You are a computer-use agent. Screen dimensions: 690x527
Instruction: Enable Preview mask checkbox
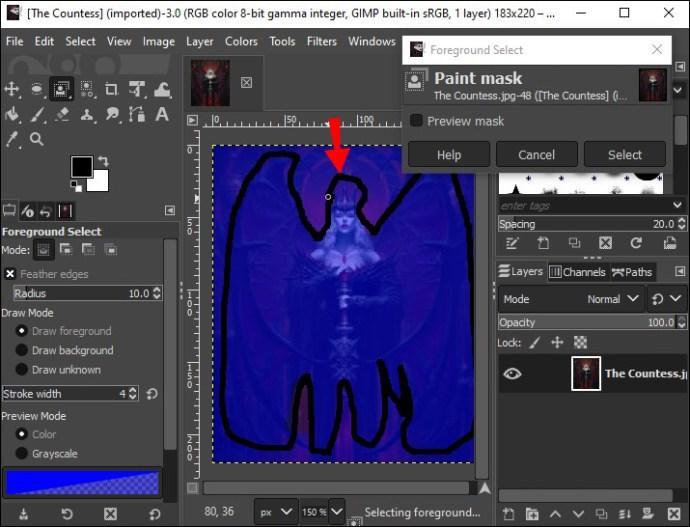(416, 121)
